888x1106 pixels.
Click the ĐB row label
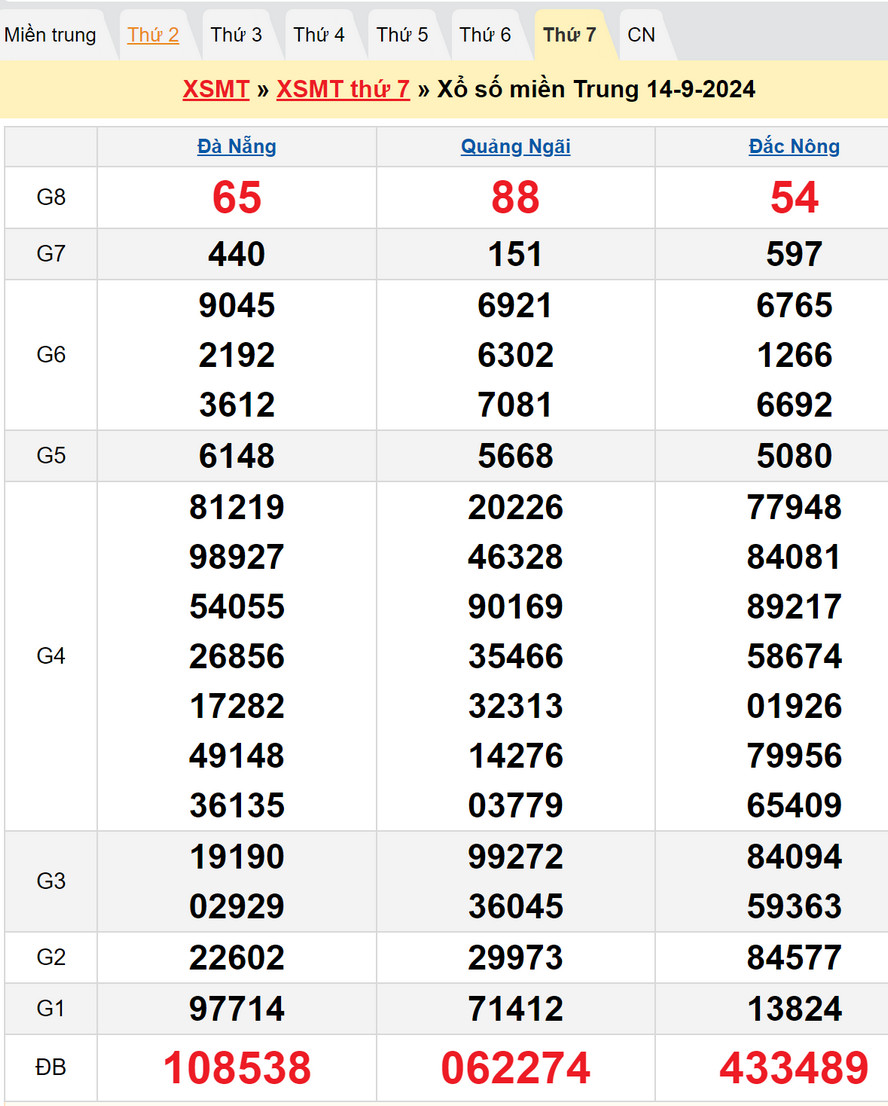51,1068
